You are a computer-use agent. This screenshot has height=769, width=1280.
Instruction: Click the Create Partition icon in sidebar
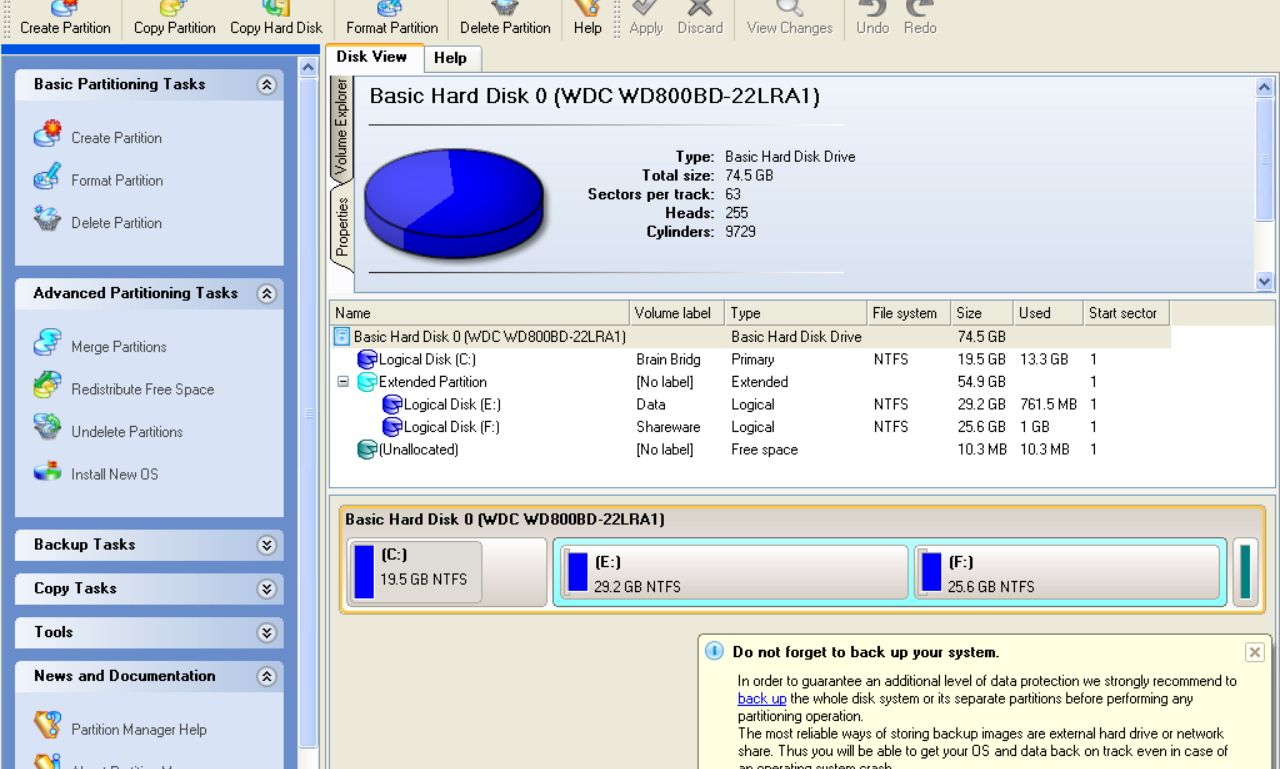(x=47, y=135)
